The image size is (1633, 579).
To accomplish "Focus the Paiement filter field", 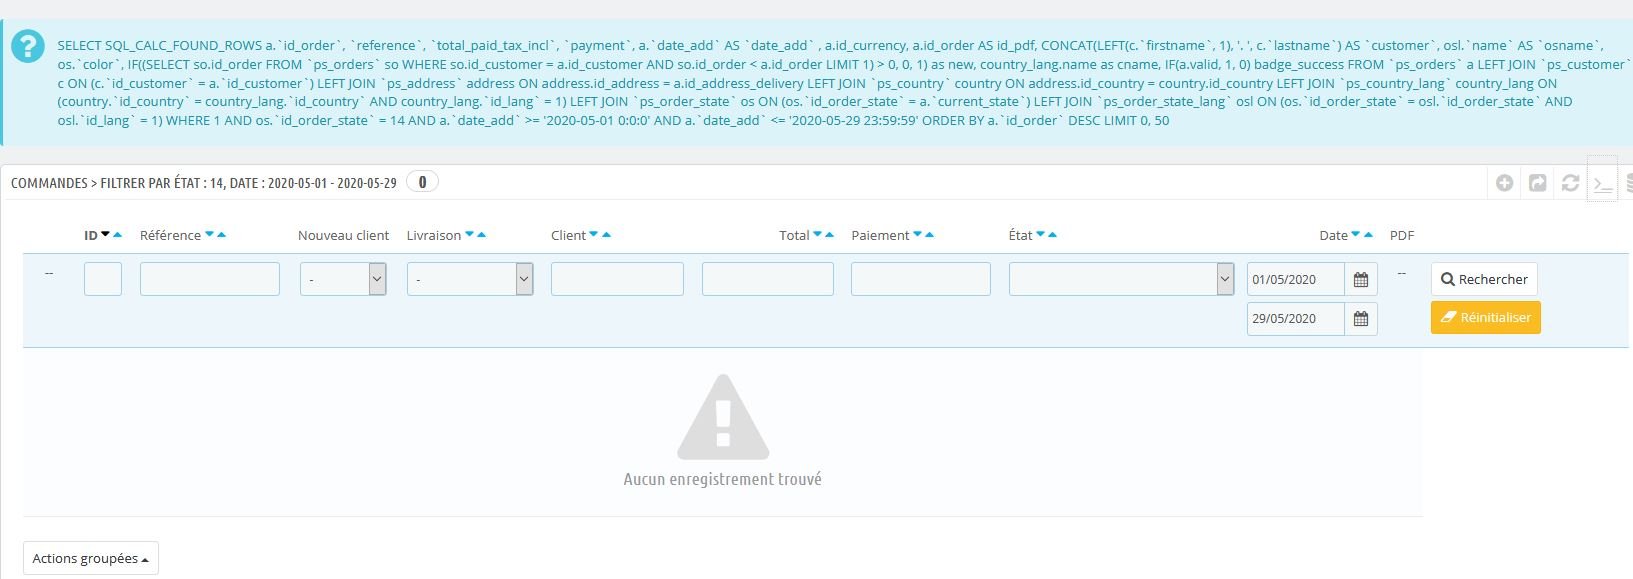I will point(921,279).
